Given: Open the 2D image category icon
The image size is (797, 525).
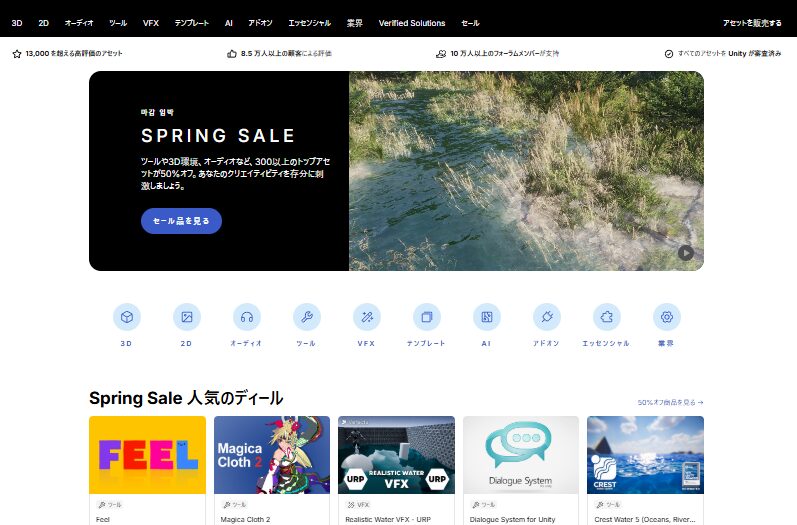Looking at the screenshot, I should click(187, 317).
